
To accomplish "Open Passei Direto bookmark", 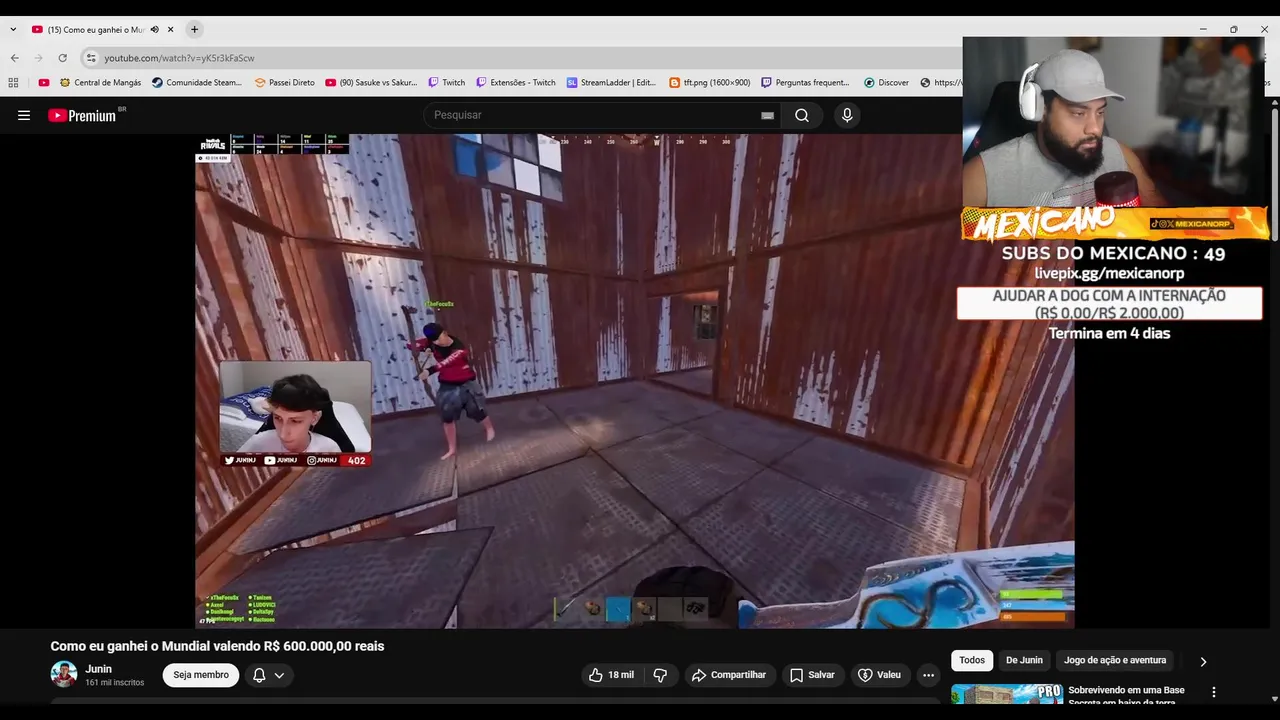I will point(285,83).
